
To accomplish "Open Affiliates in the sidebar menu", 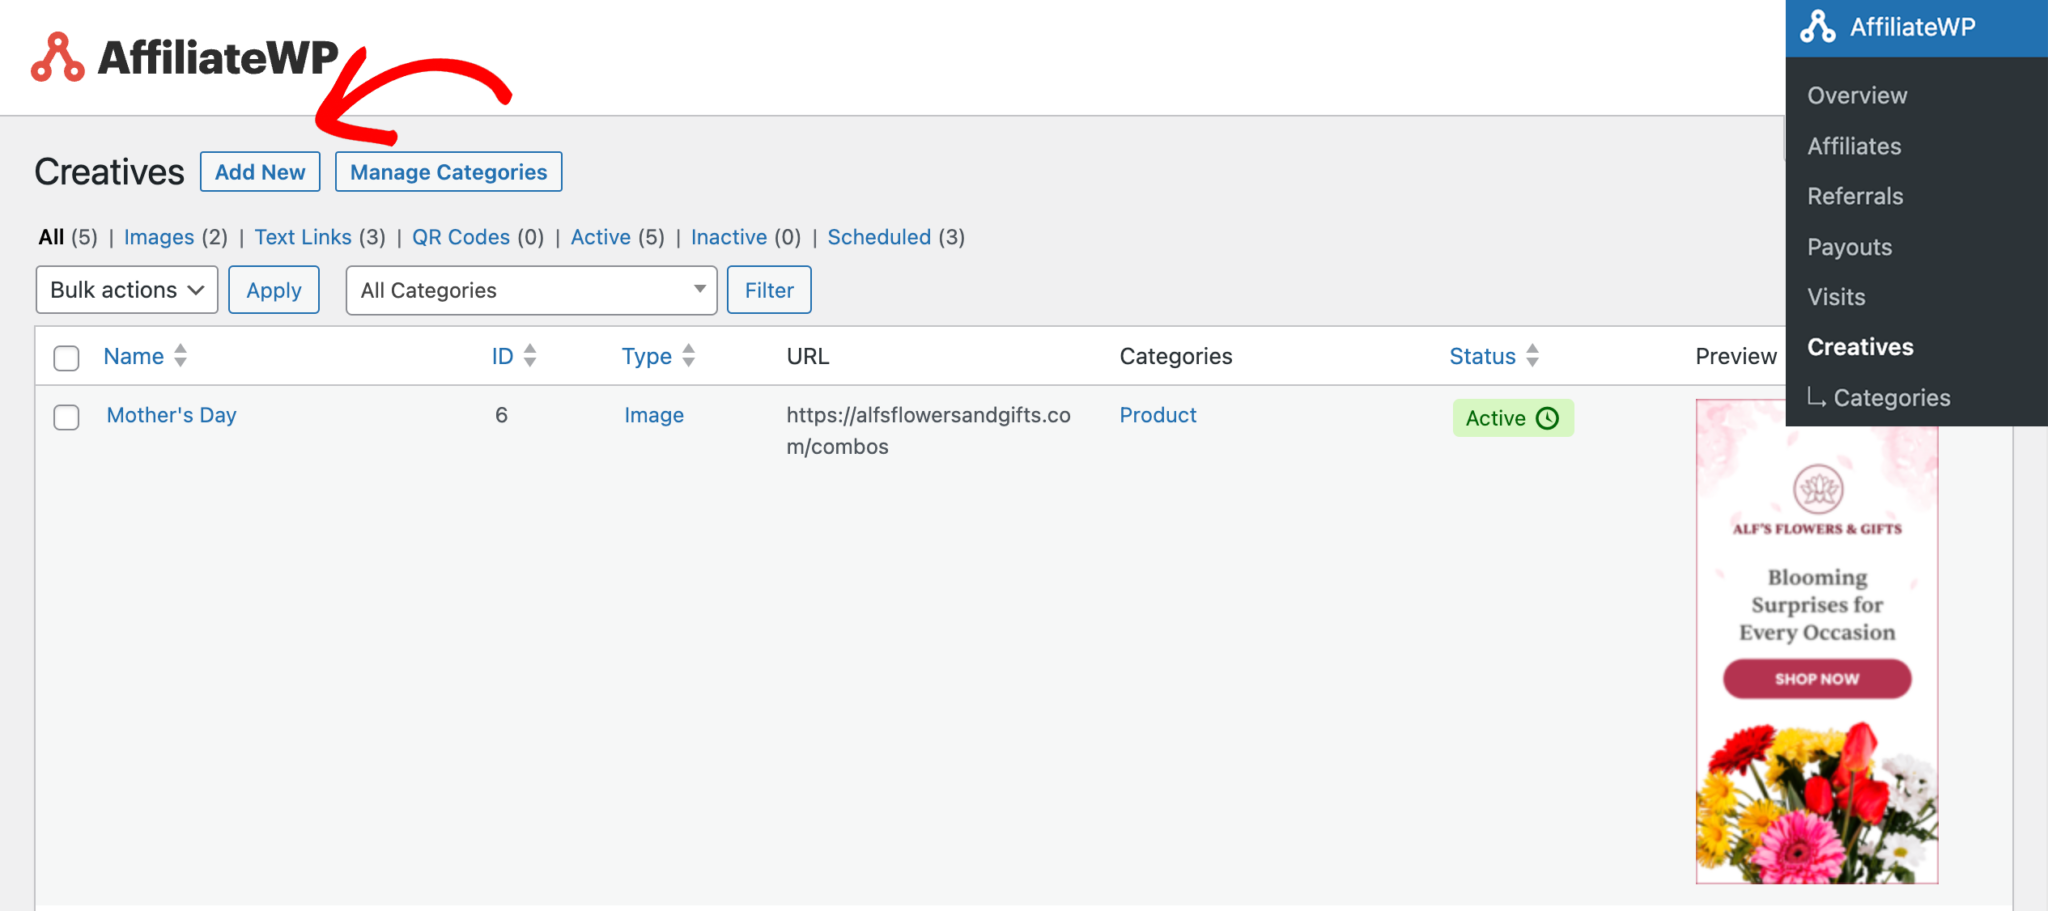I will tap(1854, 146).
